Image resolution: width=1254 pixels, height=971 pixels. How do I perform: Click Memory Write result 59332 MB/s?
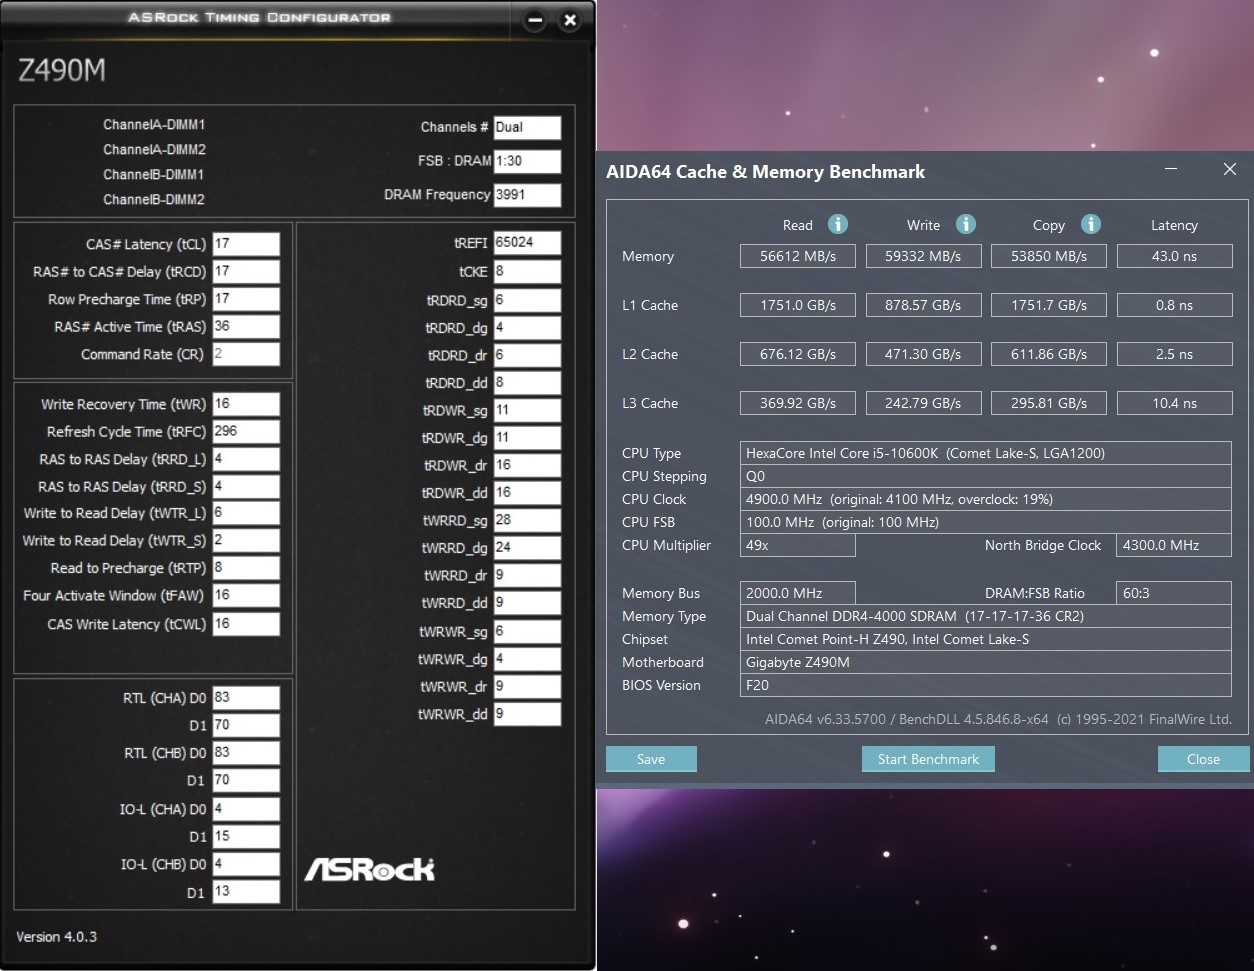pos(923,256)
